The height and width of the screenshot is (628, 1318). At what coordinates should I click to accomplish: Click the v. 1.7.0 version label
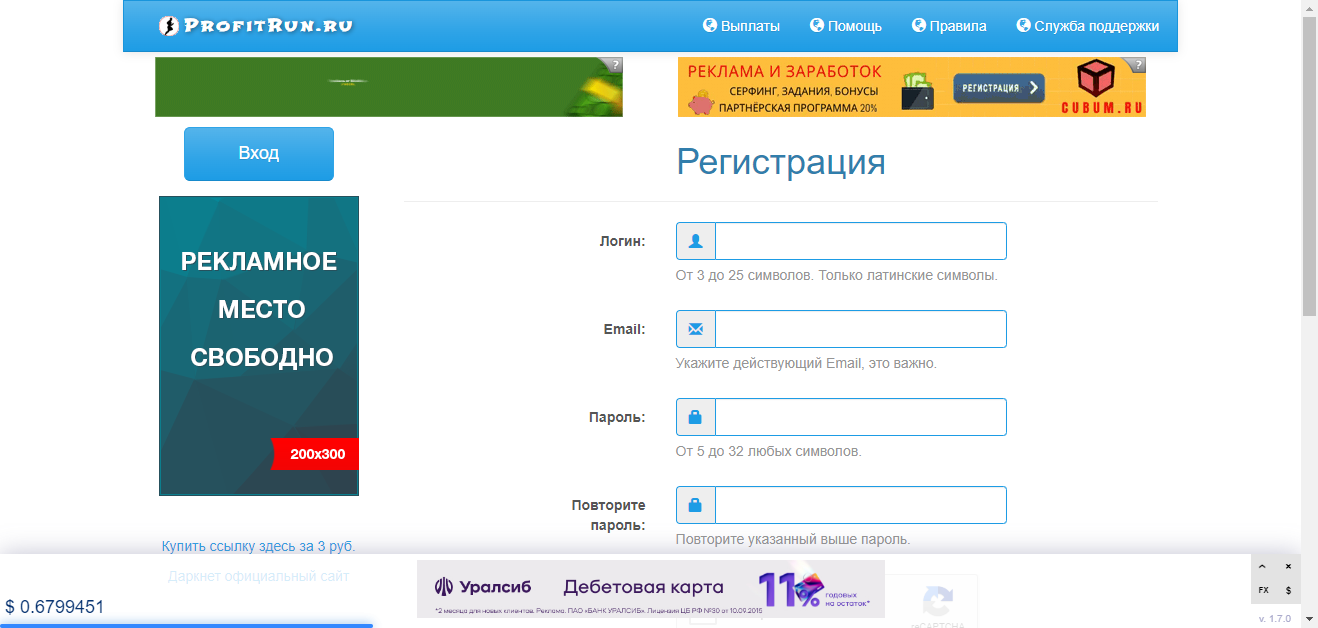pos(1274,619)
